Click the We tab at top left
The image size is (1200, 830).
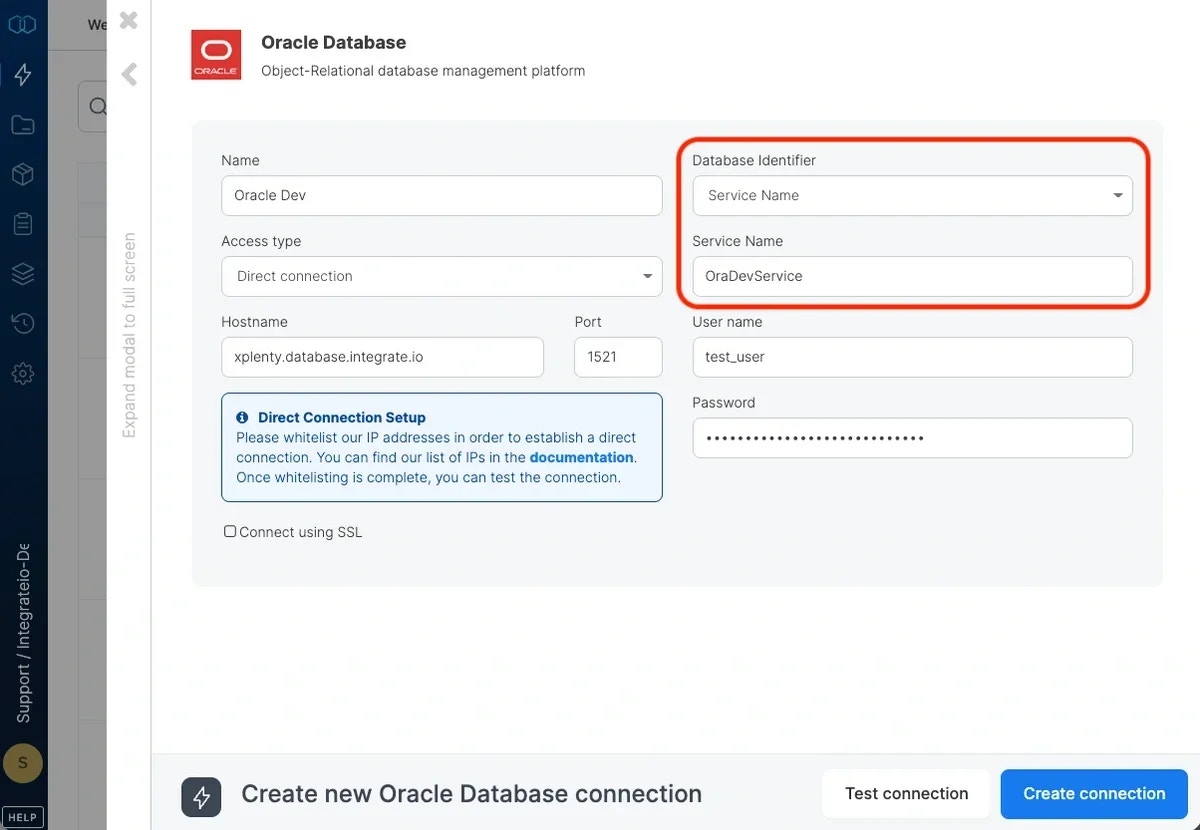(x=97, y=24)
